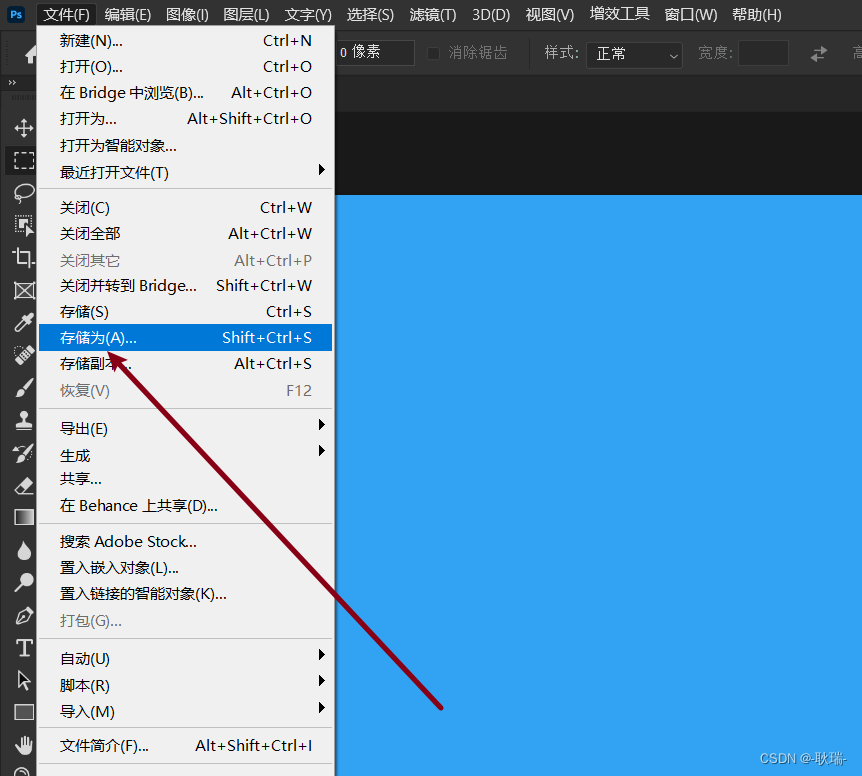Expand the 导出 submenu

pyautogui.click(x=186, y=428)
